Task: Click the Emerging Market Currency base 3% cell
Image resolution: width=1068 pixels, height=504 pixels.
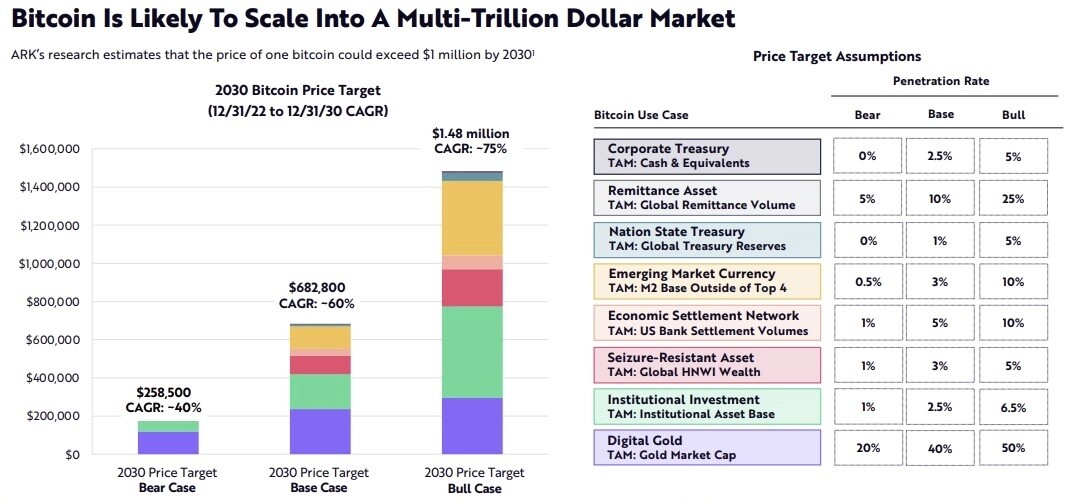Action: tap(940, 281)
